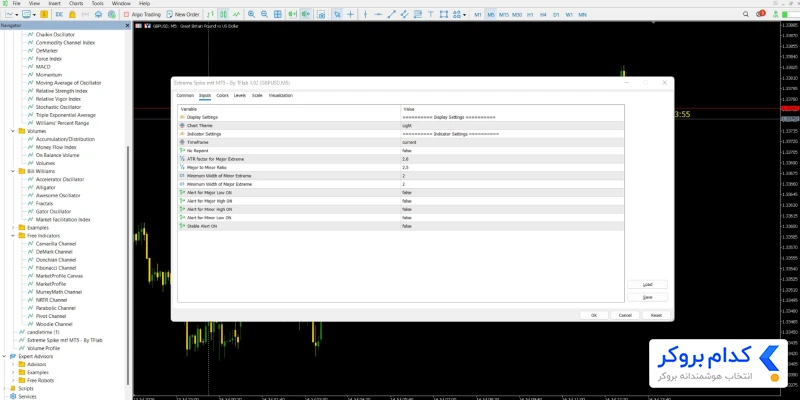Collapse the Free Indicators folder in Navigator
800x400 pixels.
coord(13,236)
